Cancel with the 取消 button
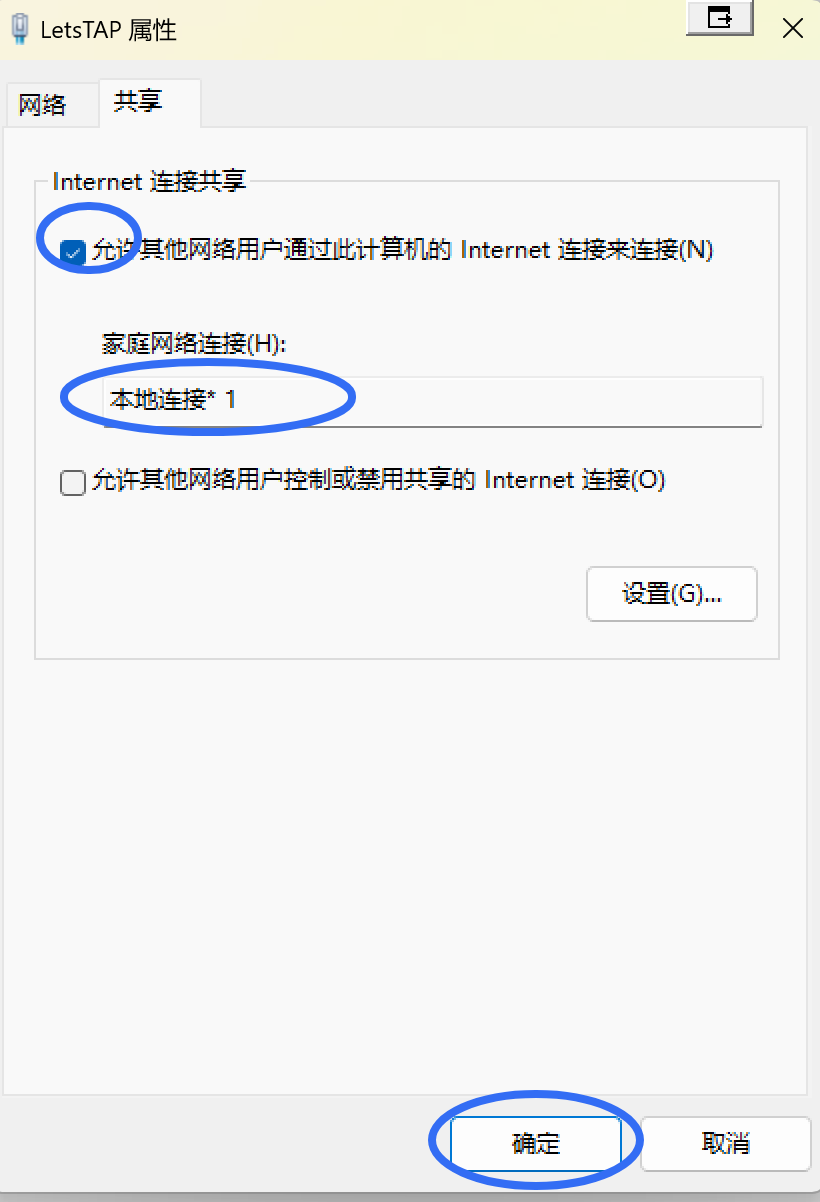The height and width of the screenshot is (1202, 820). click(x=725, y=1144)
